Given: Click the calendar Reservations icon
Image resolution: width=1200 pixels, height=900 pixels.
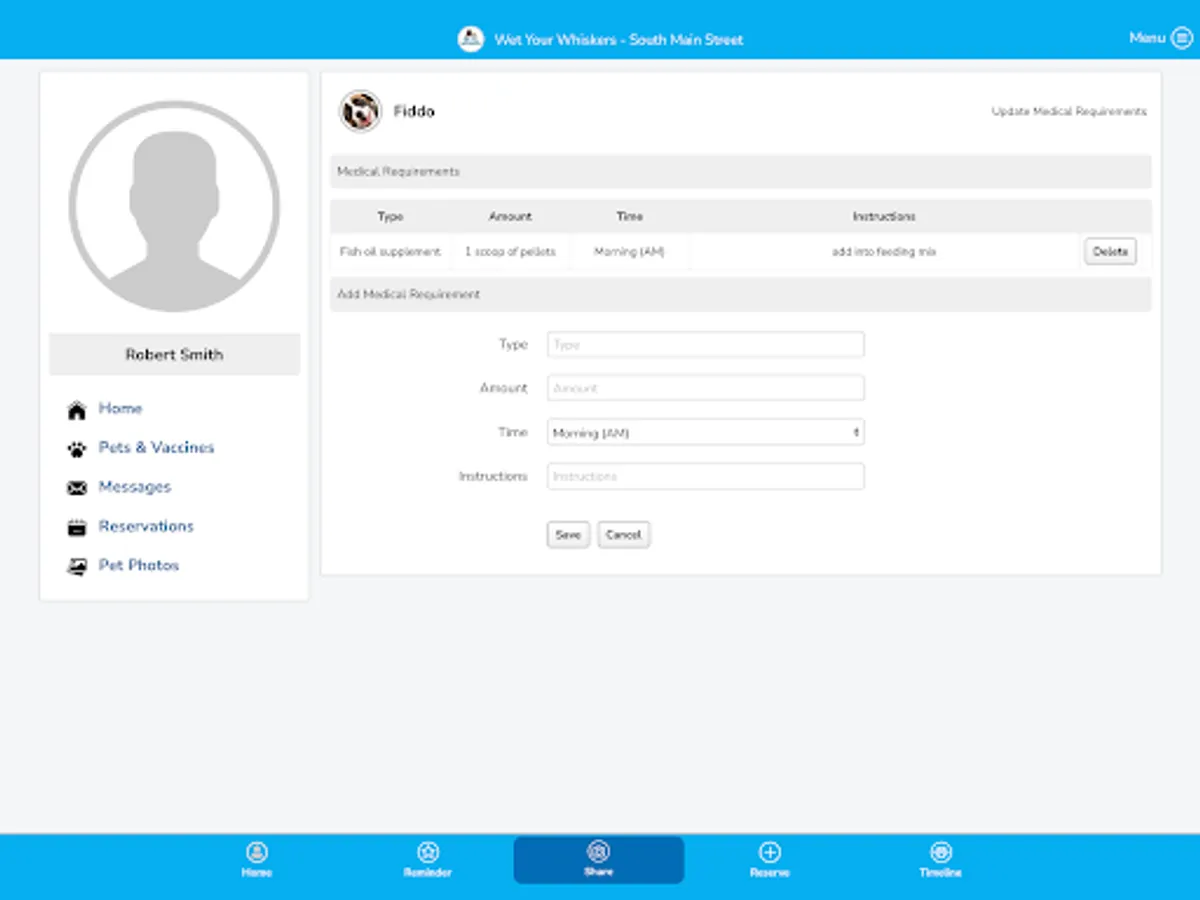Looking at the screenshot, I should pos(76,527).
